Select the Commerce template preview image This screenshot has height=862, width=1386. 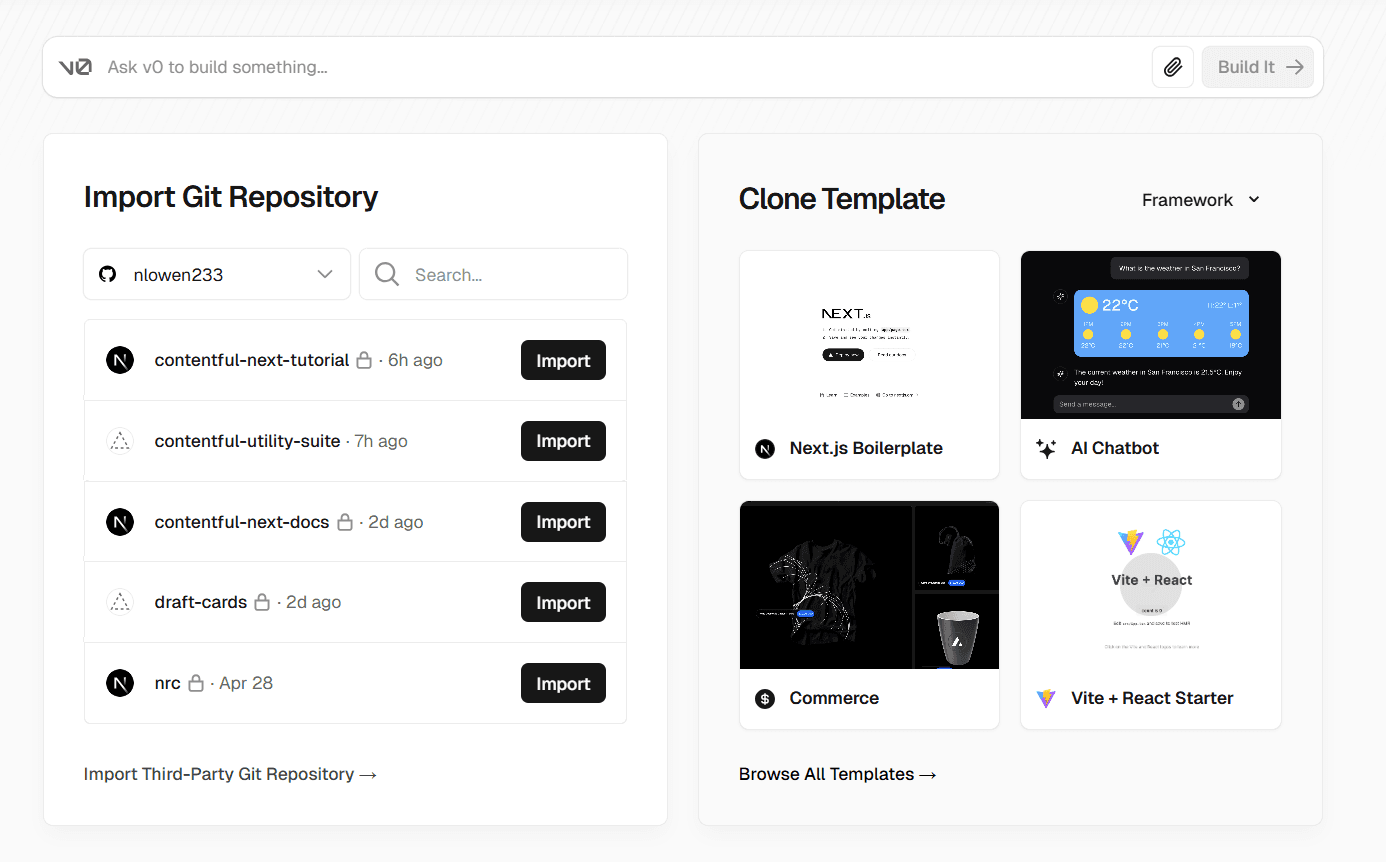click(869, 585)
